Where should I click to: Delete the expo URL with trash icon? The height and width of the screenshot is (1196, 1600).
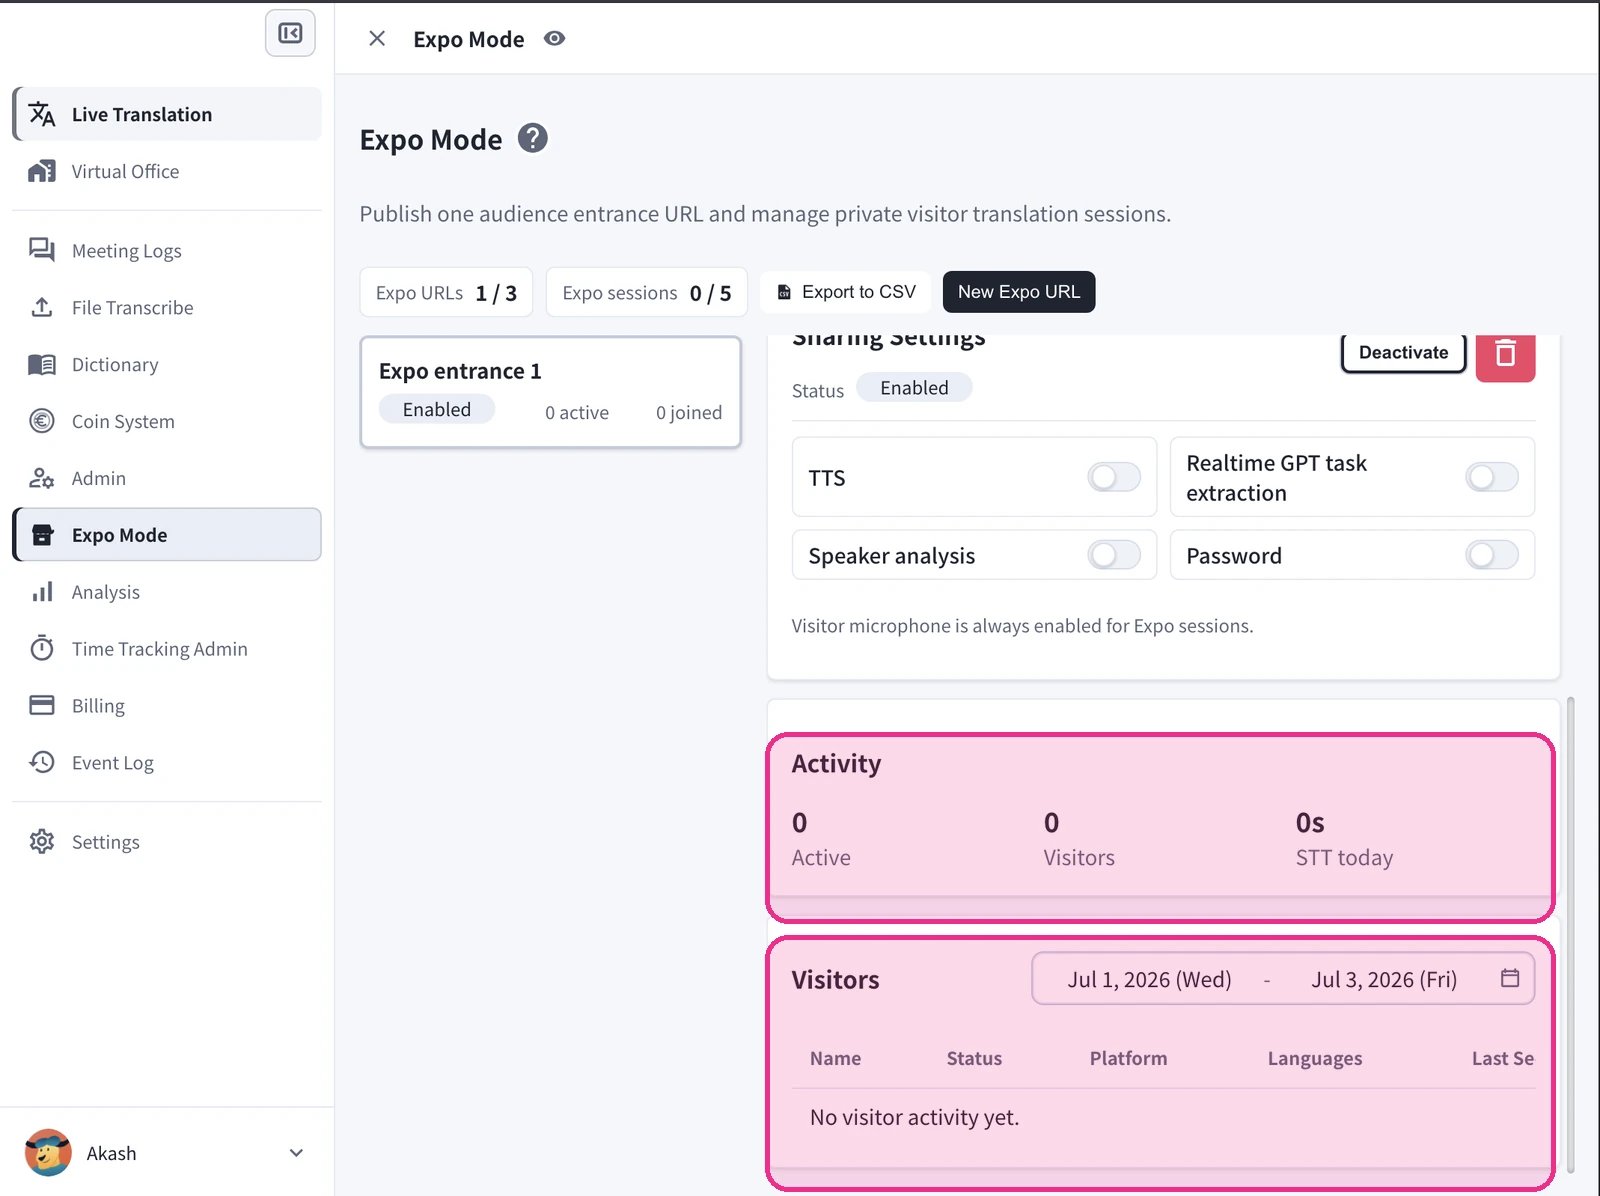1505,353
